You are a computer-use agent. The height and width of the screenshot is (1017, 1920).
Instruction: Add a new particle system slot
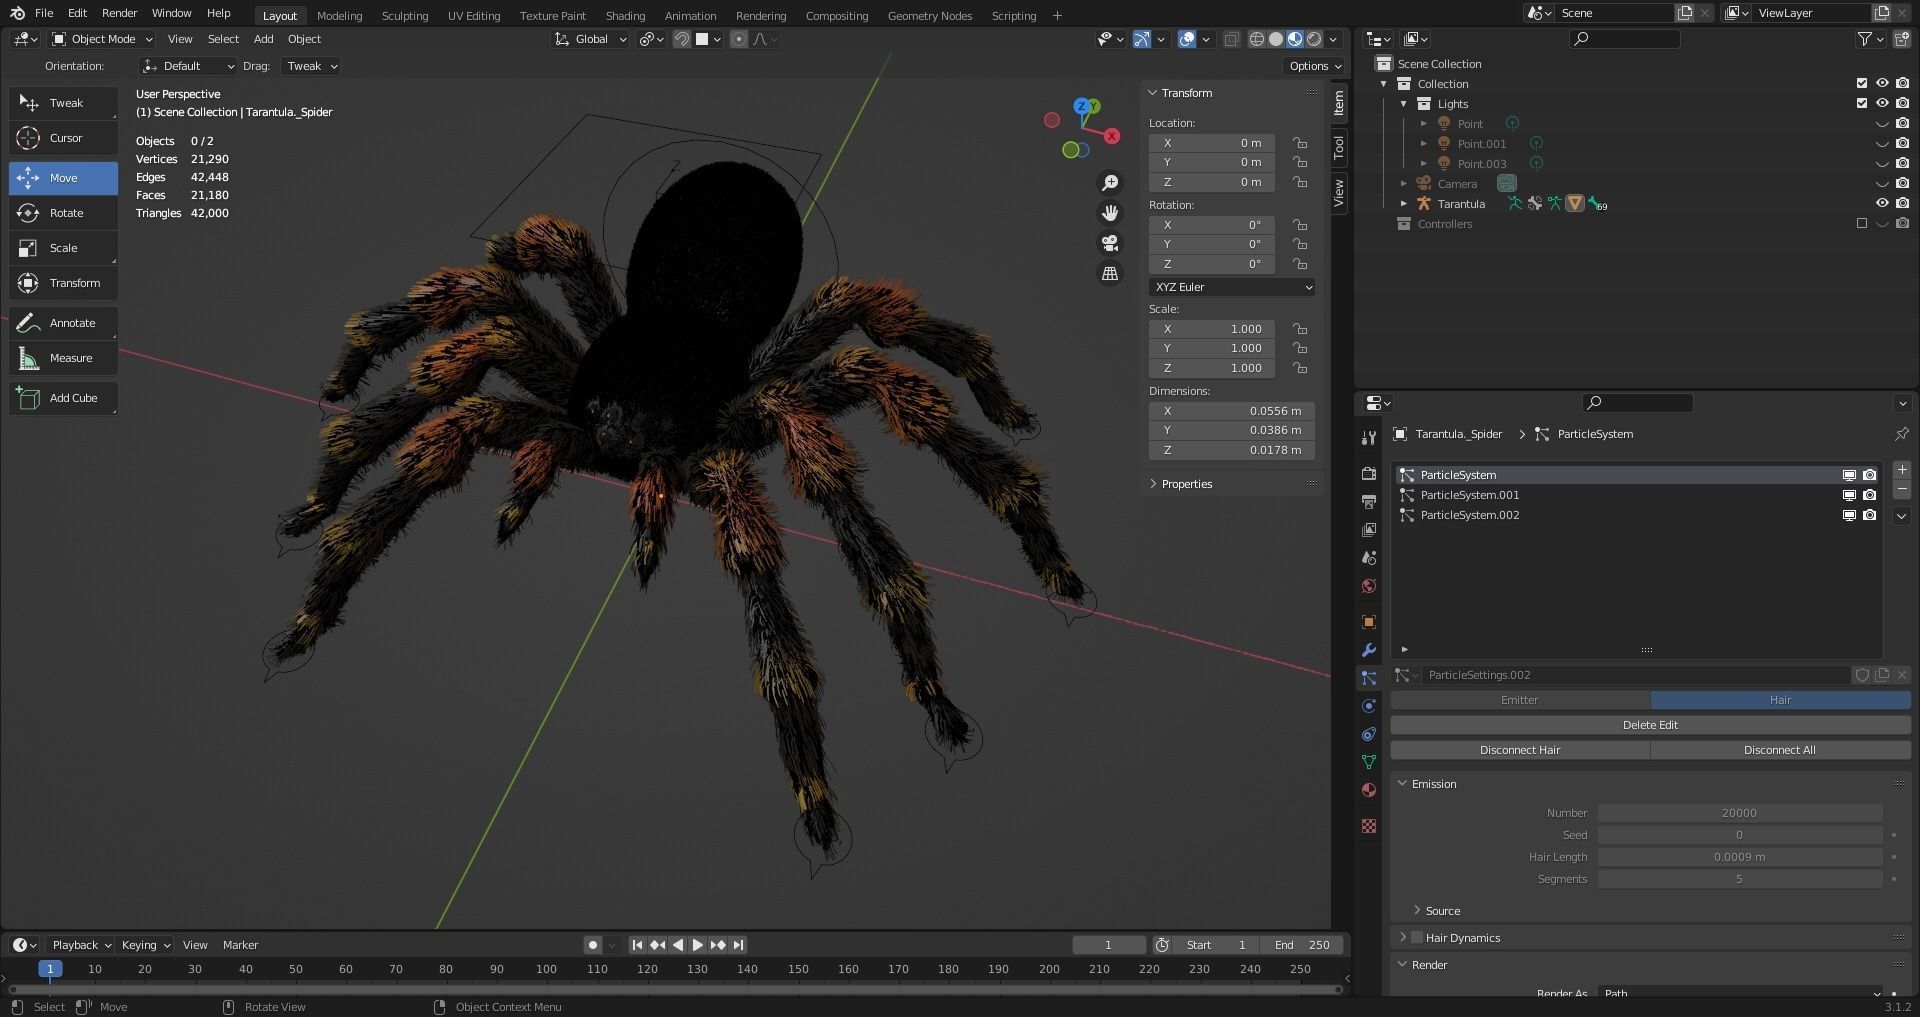1901,470
